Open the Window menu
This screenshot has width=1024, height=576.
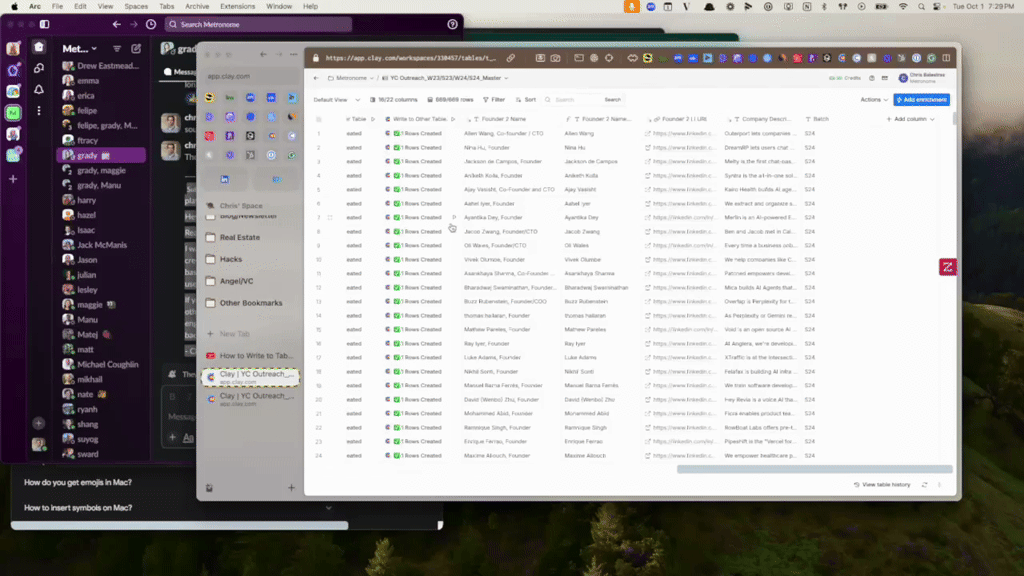[x=279, y=7]
